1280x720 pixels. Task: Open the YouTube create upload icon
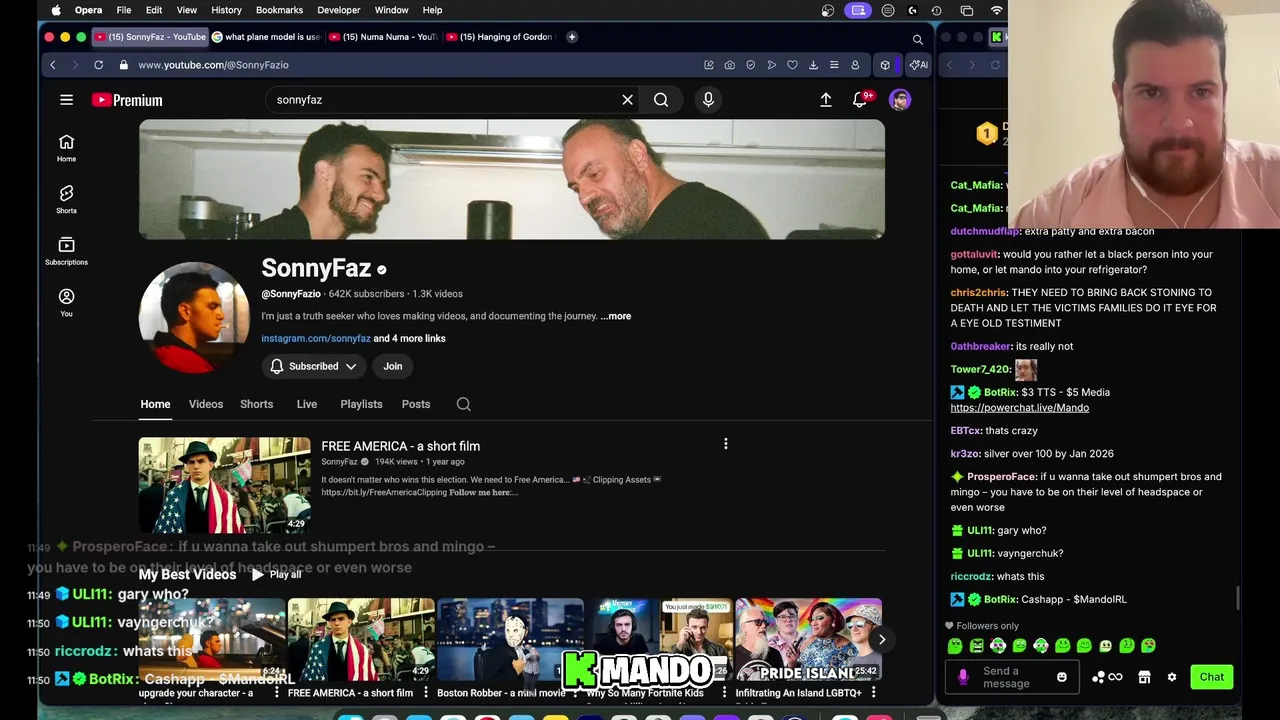coord(826,100)
